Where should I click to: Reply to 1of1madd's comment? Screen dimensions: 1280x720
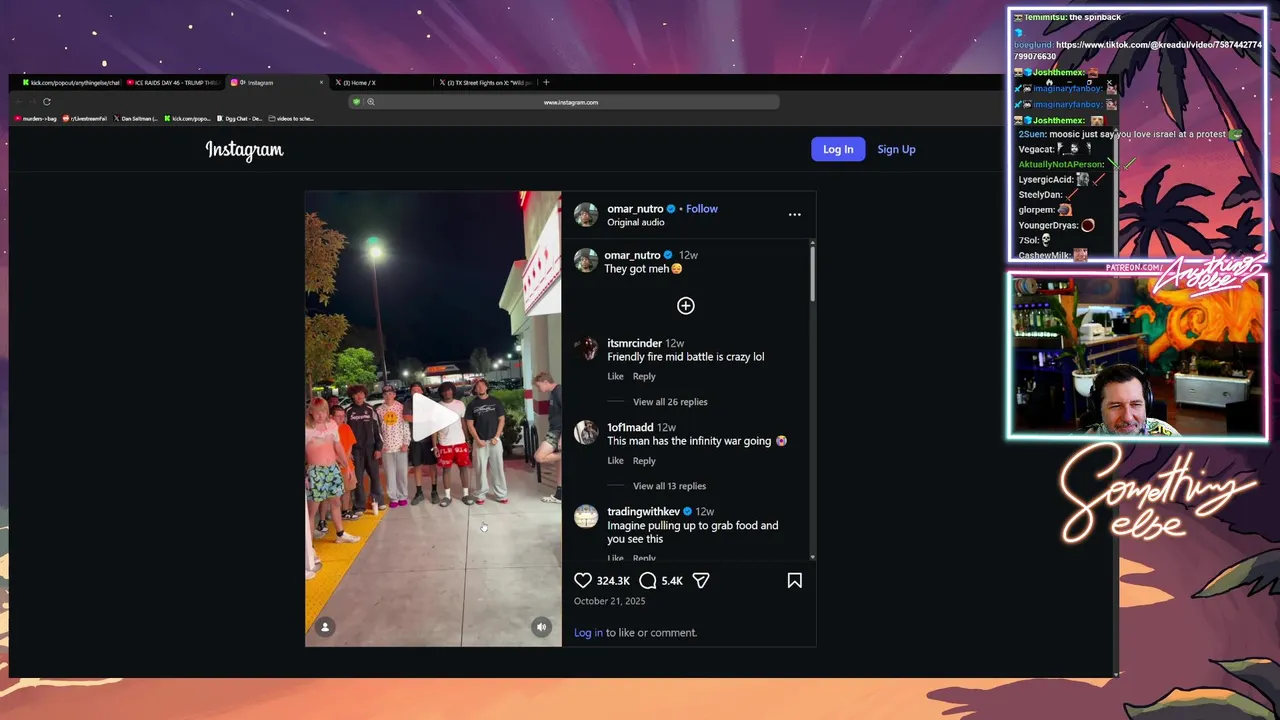click(644, 461)
